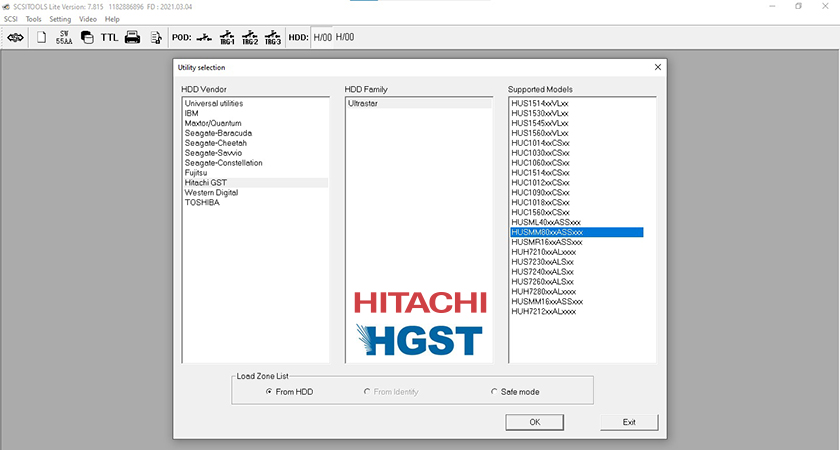Select model HUSMR16xxASSxxx

pyautogui.click(x=577, y=242)
